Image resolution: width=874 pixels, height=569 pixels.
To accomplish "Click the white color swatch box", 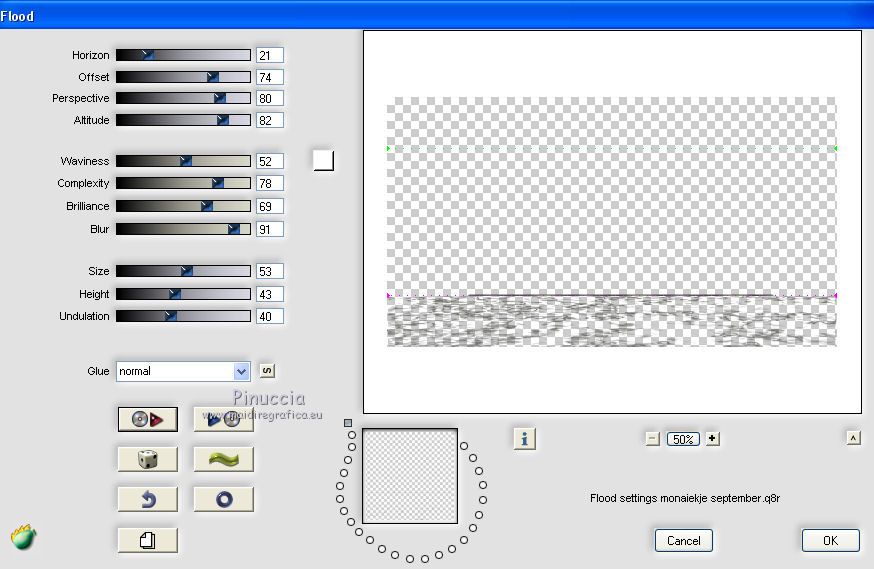I will pyautogui.click(x=324, y=161).
